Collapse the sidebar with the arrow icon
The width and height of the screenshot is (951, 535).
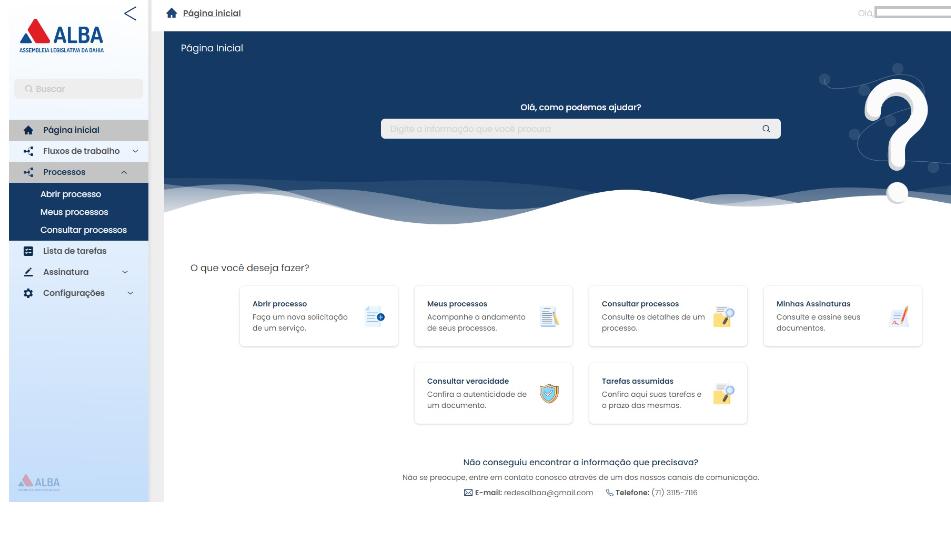130,13
